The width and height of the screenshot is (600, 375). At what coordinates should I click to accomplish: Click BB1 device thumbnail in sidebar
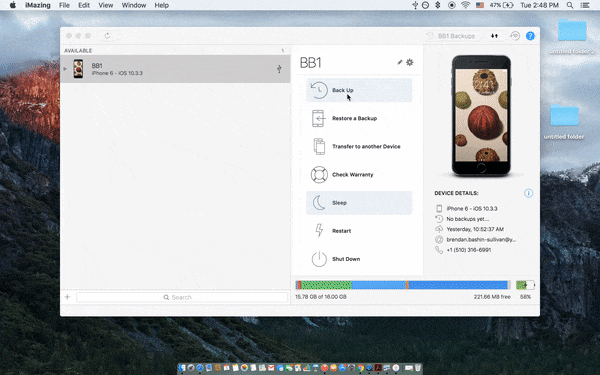pos(78,69)
